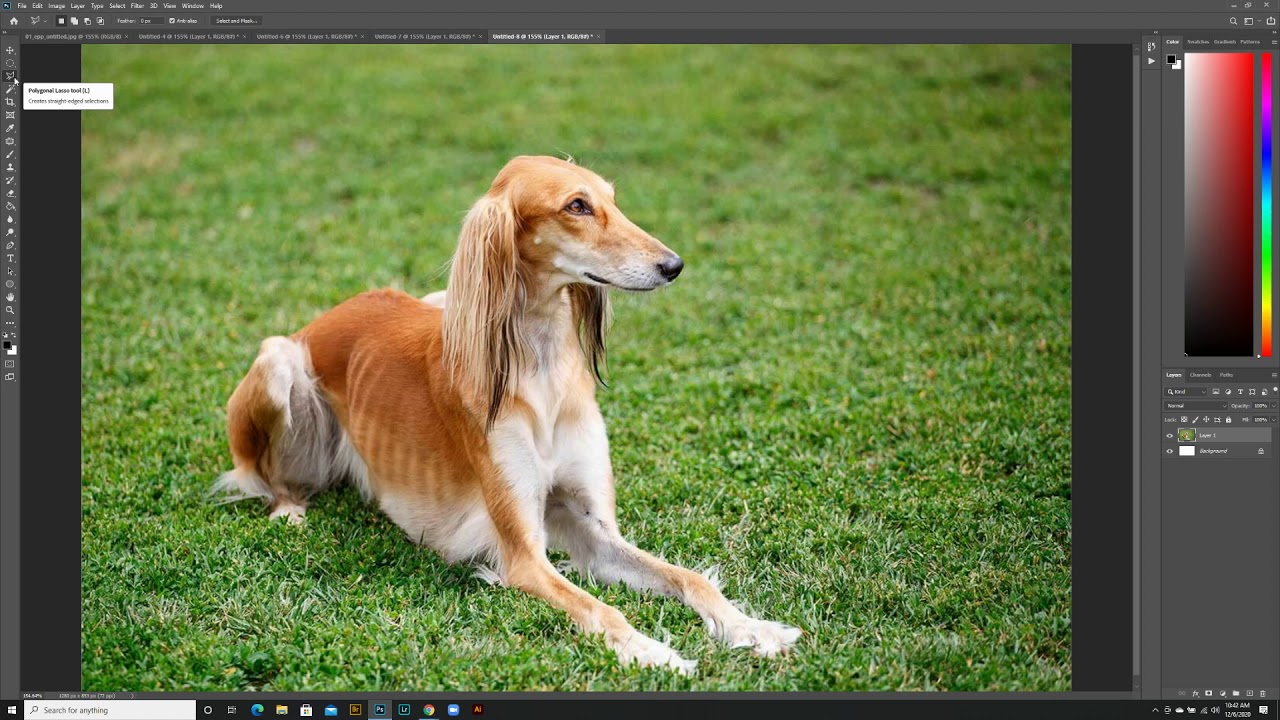Select the Elliptical Marquee tool
Image resolution: width=1280 pixels, height=720 pixels.
pyautogui.click(x=10, y=63)
